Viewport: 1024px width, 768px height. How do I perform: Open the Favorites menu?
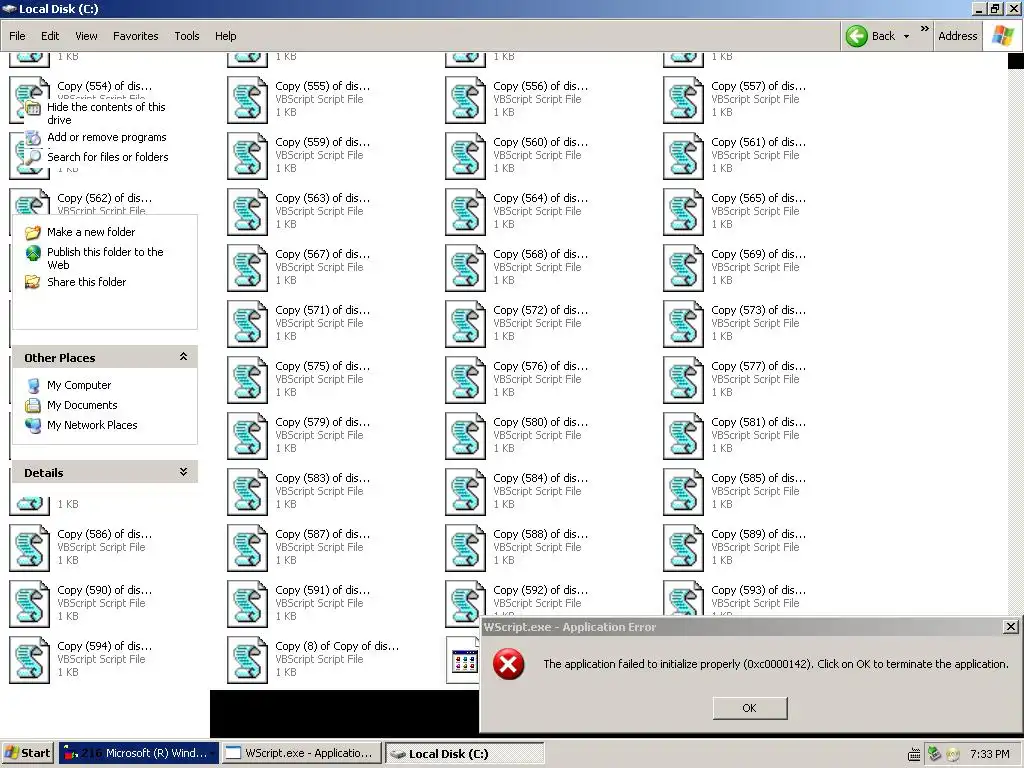[x=135, y=36]
